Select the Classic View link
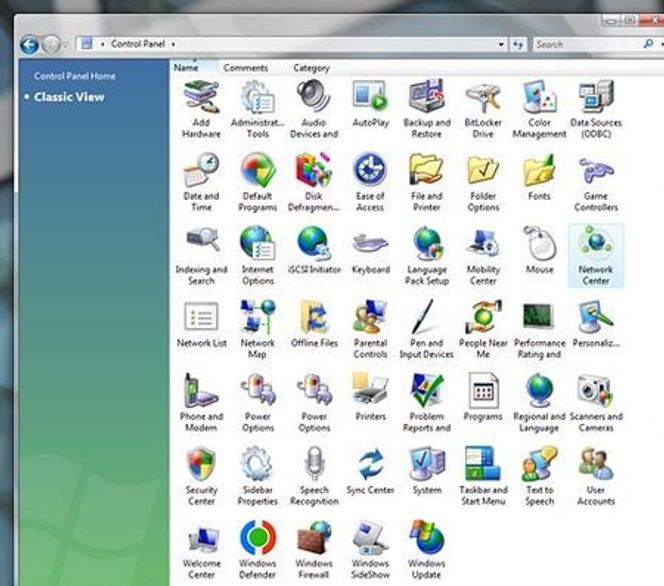Viewport: 664px width, 586px height. tap(69, 97)
